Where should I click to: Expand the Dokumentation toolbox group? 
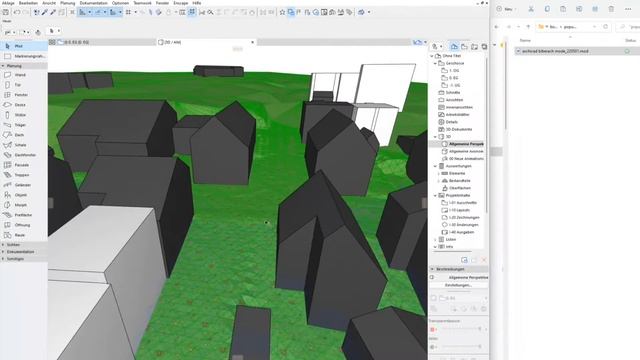[x=3, y=252]
